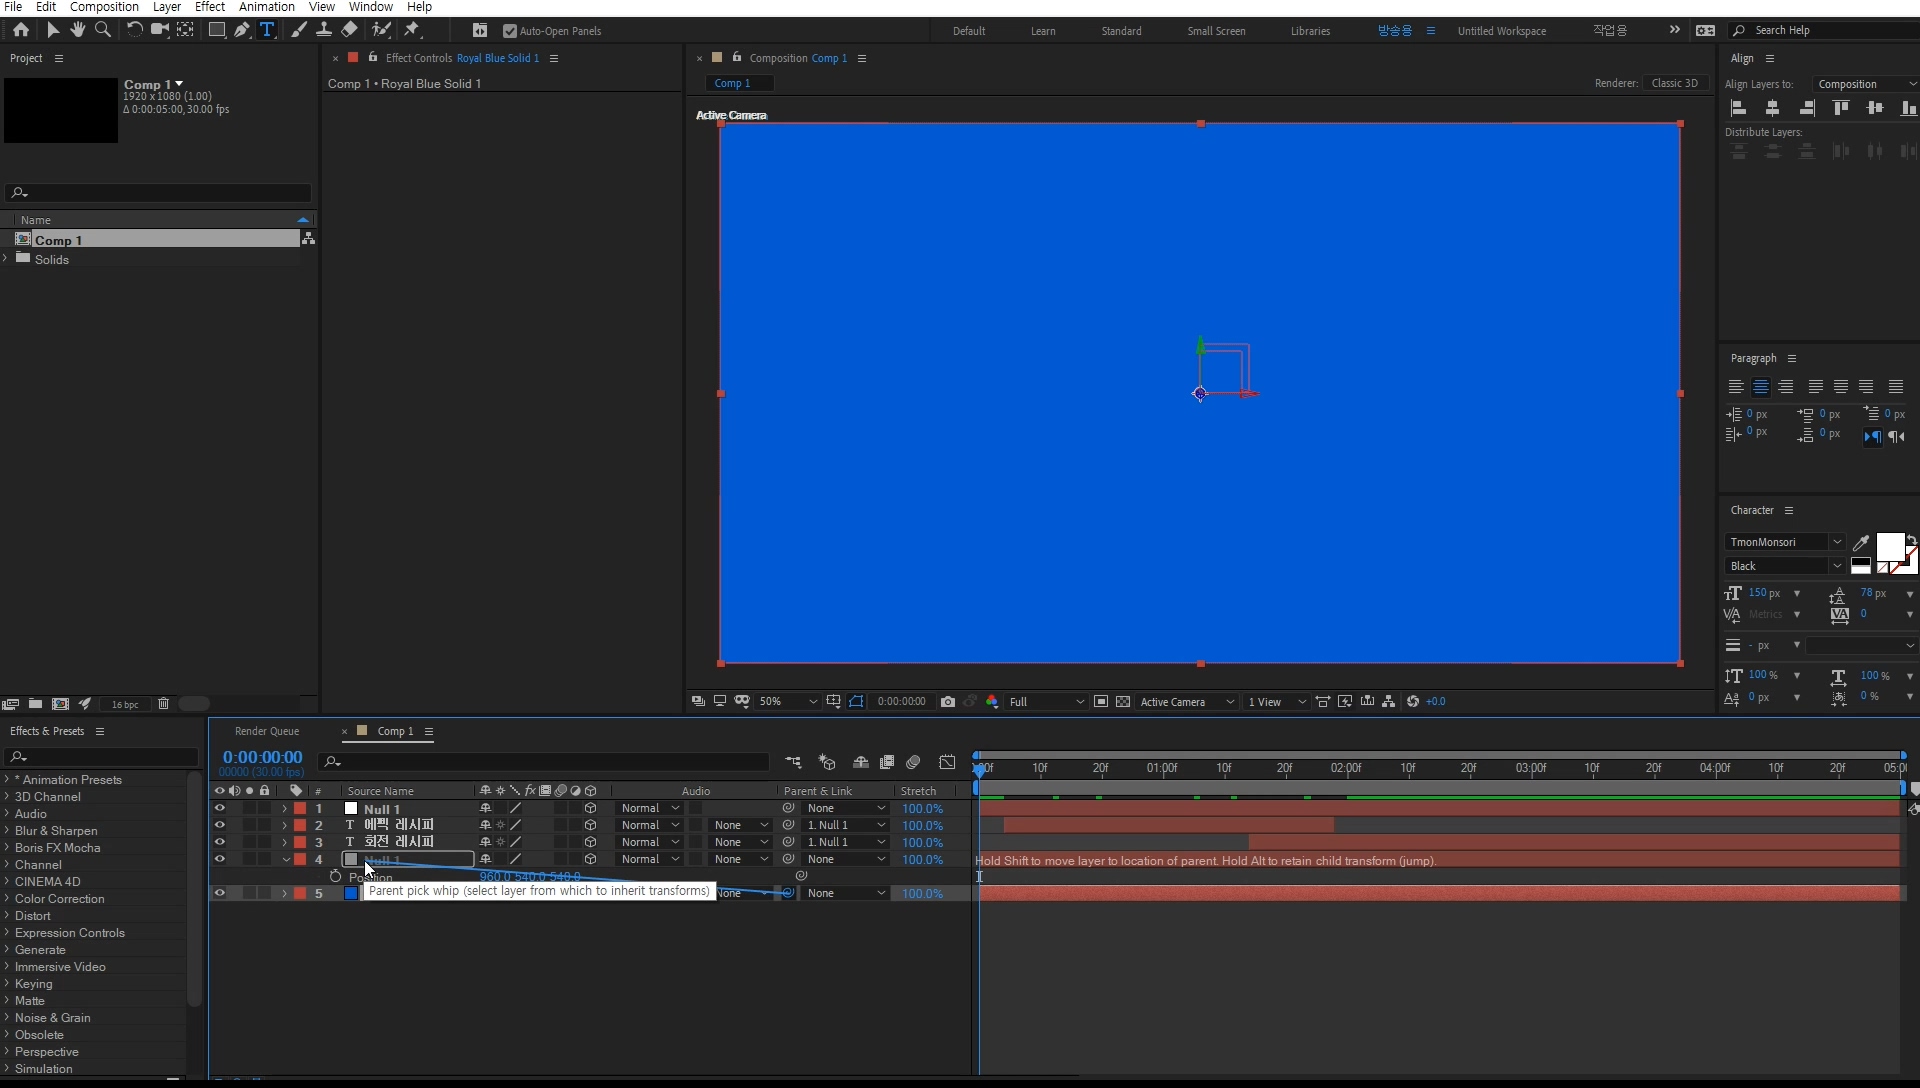
Task: Open the 50% magnification dropdown
Action: pos(788,702)
